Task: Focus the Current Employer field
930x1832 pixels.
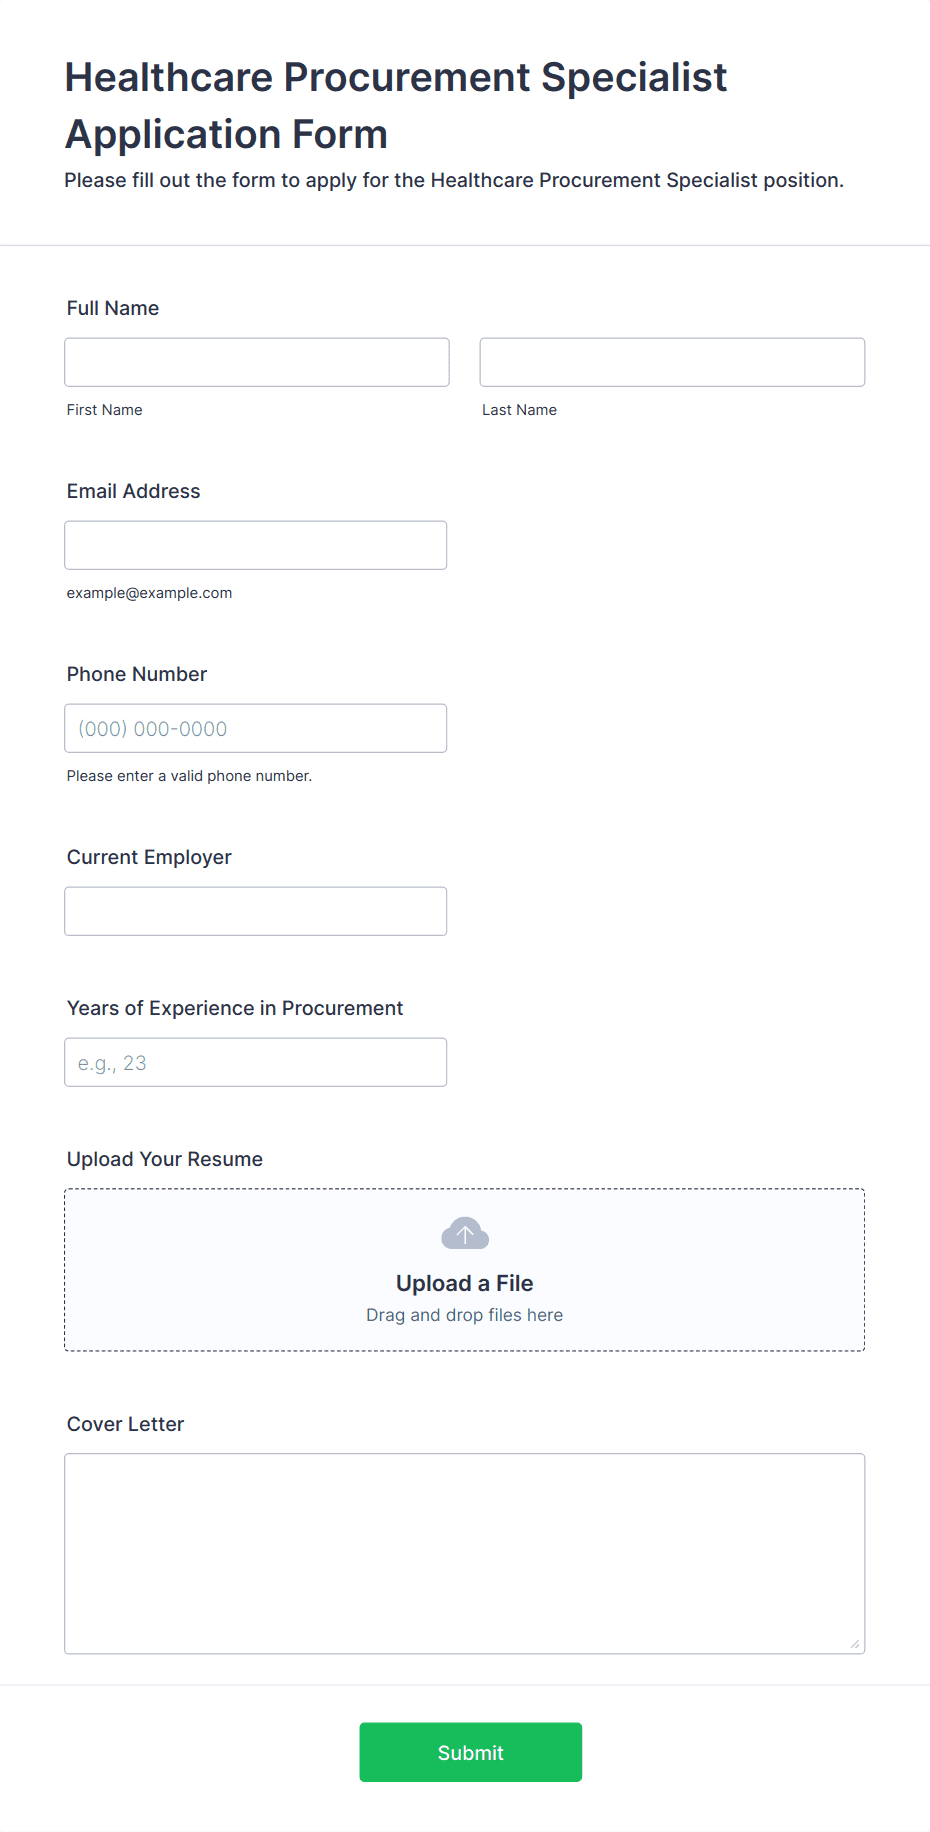Action: point(256,911)
